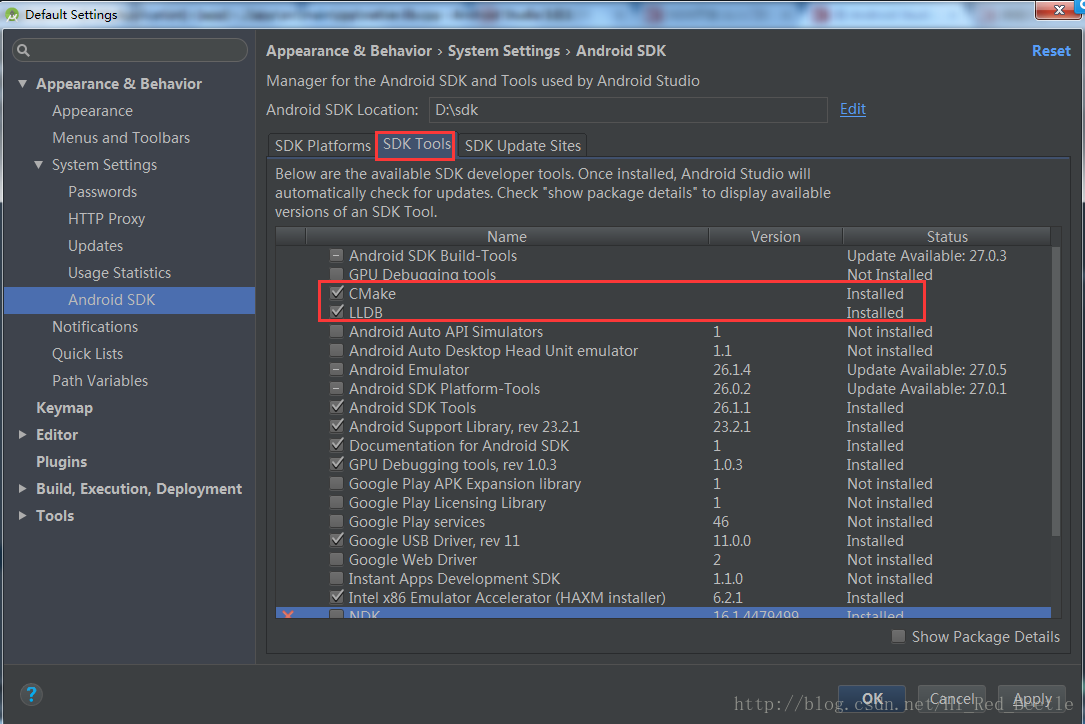Focus the settings search field

[130, 51]
